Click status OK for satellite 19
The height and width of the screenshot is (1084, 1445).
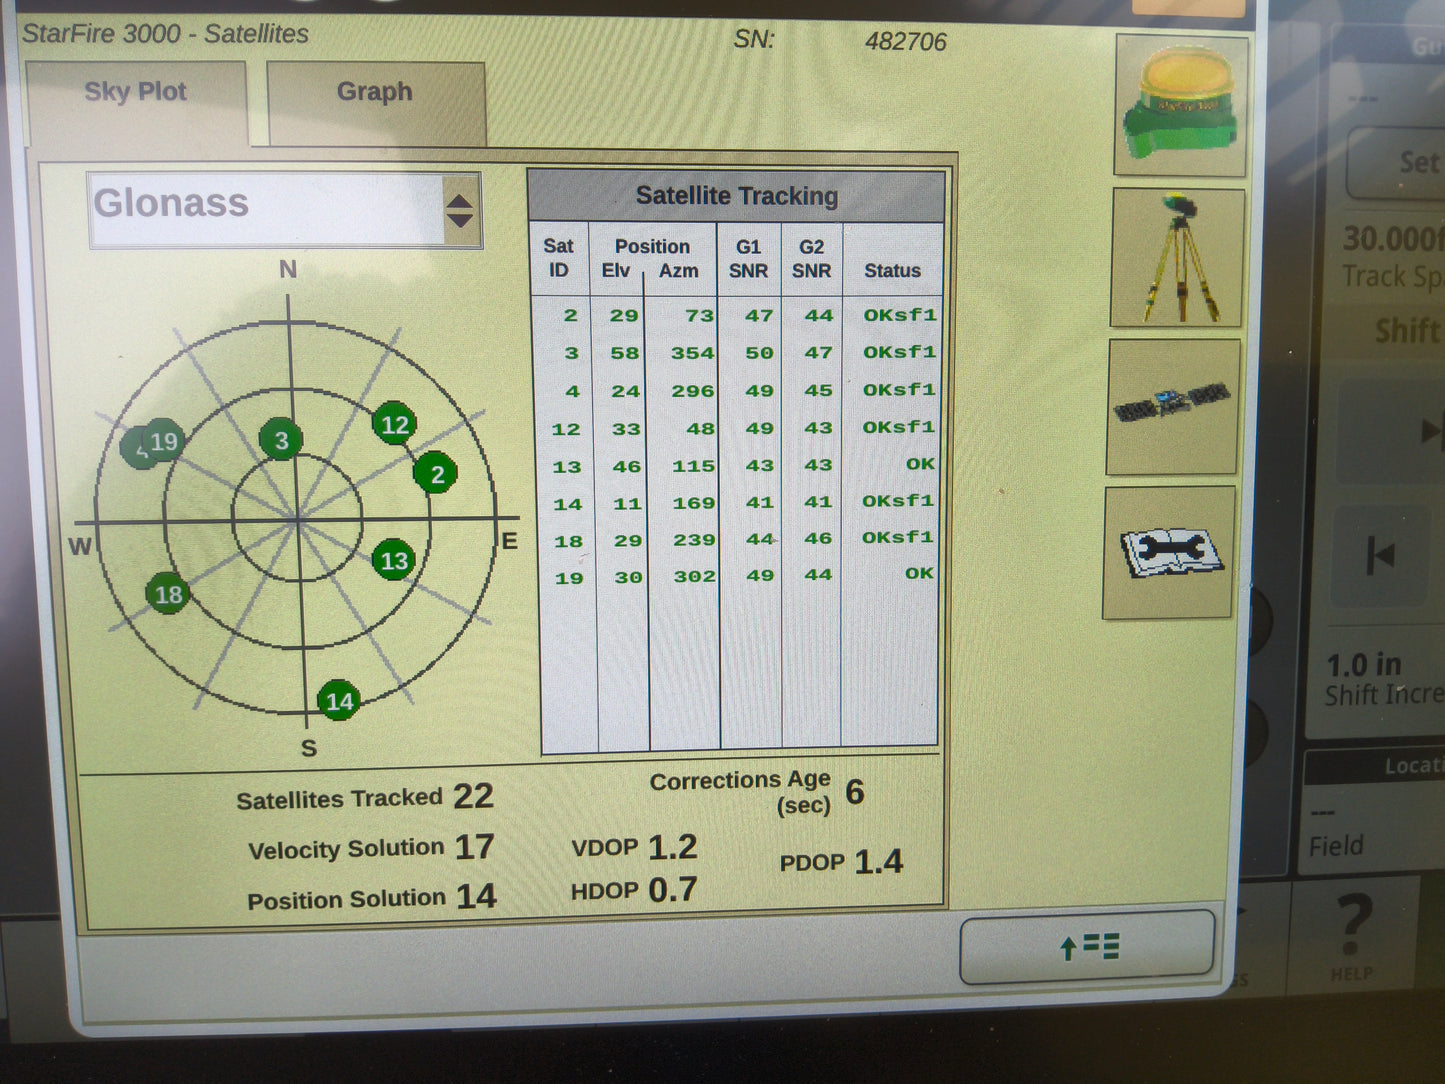click(920, 574)
